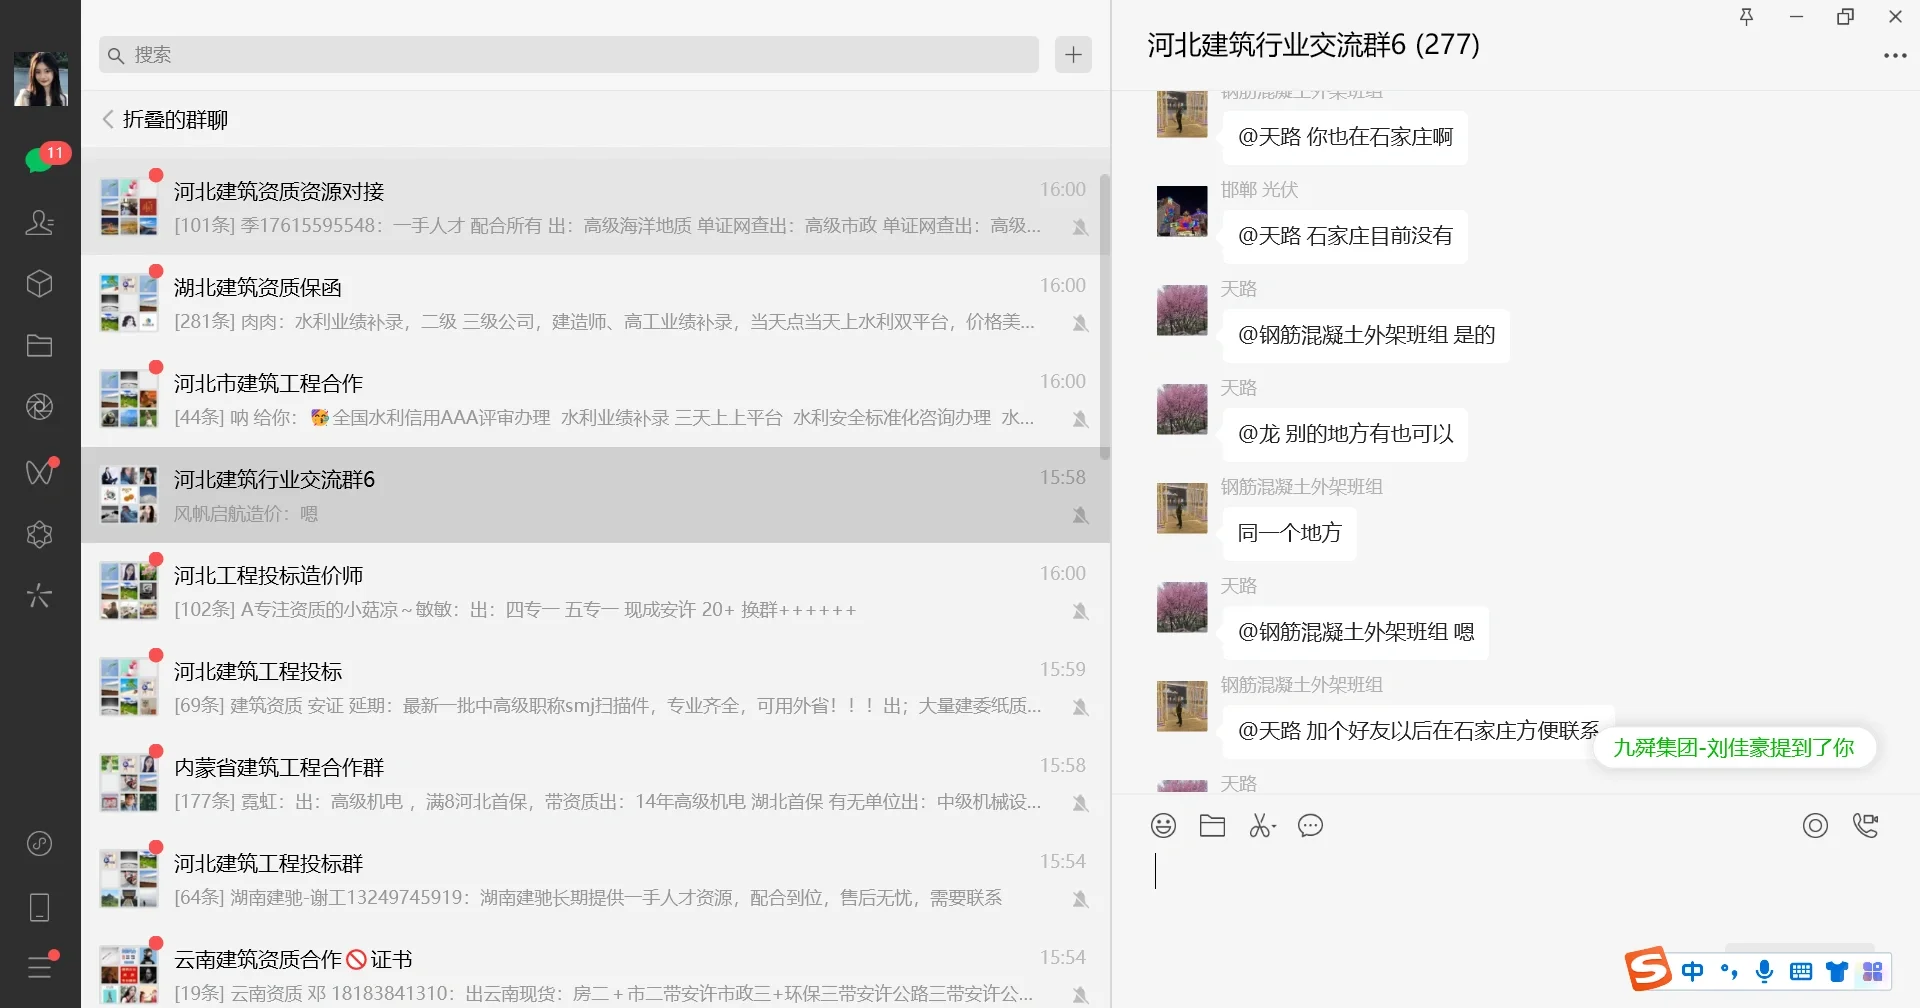This screenshot has height=1008, width=1920.
Task: Open Moments via the aperture sidebar icon
Action: 40,407
